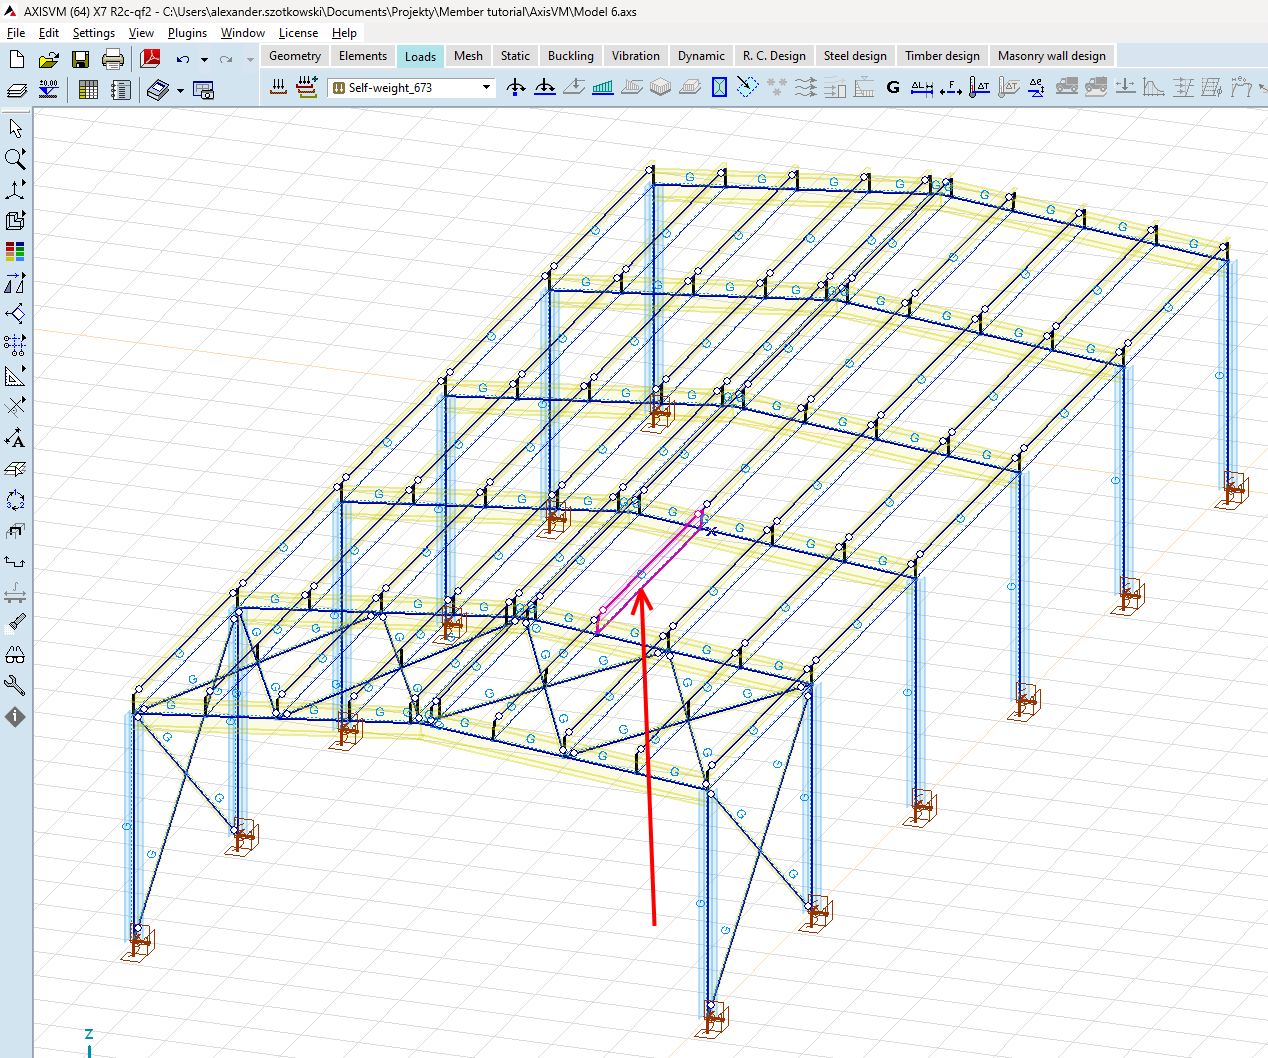This screenshot has width=1268, height=1058.
Task: Click the info icon in left toolbar
Action: [x=15, y=717]
